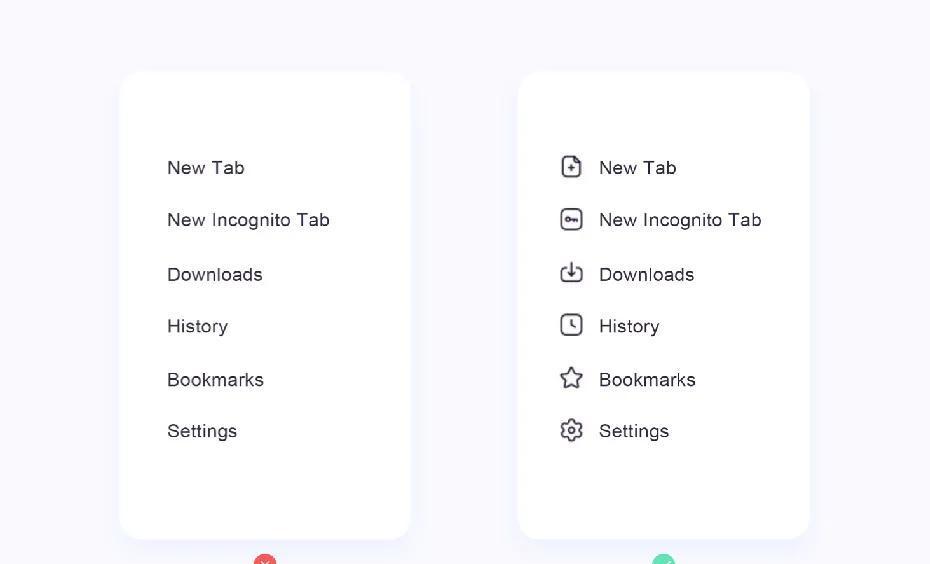Open Downloads in the text-only menu

click(215, 275)
